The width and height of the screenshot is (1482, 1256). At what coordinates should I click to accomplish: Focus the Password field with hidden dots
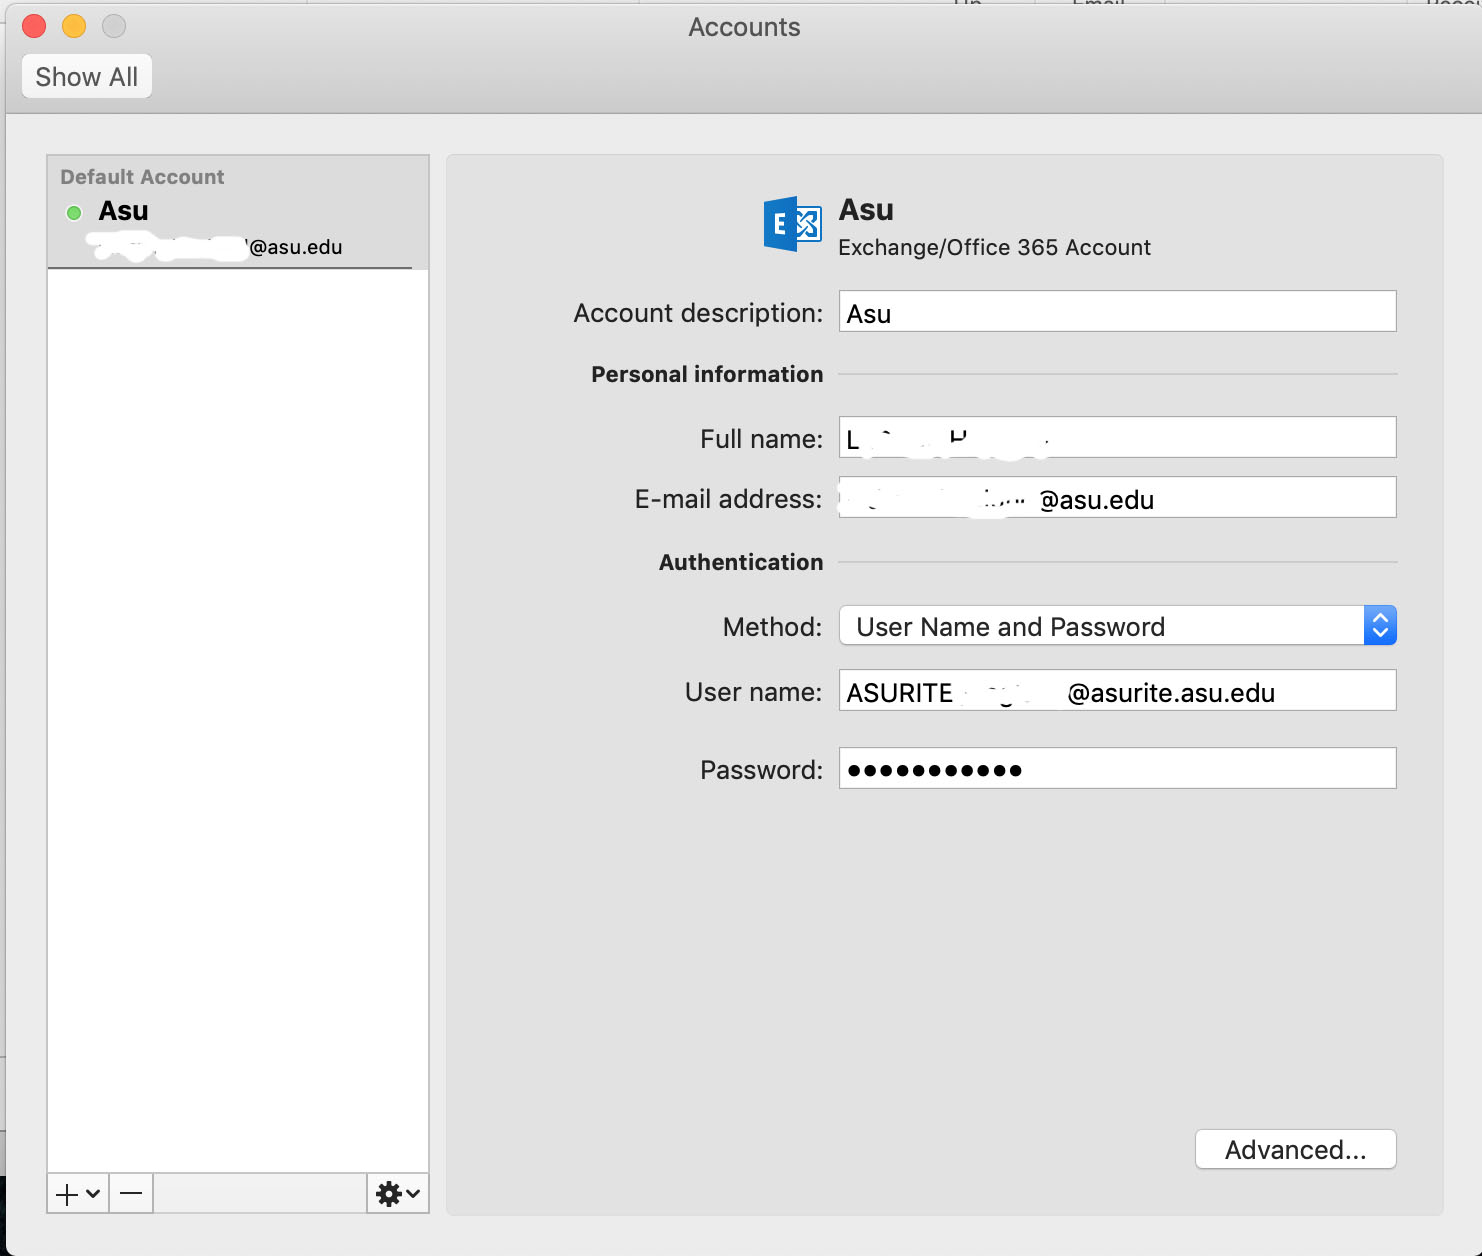pos(1115,768)
